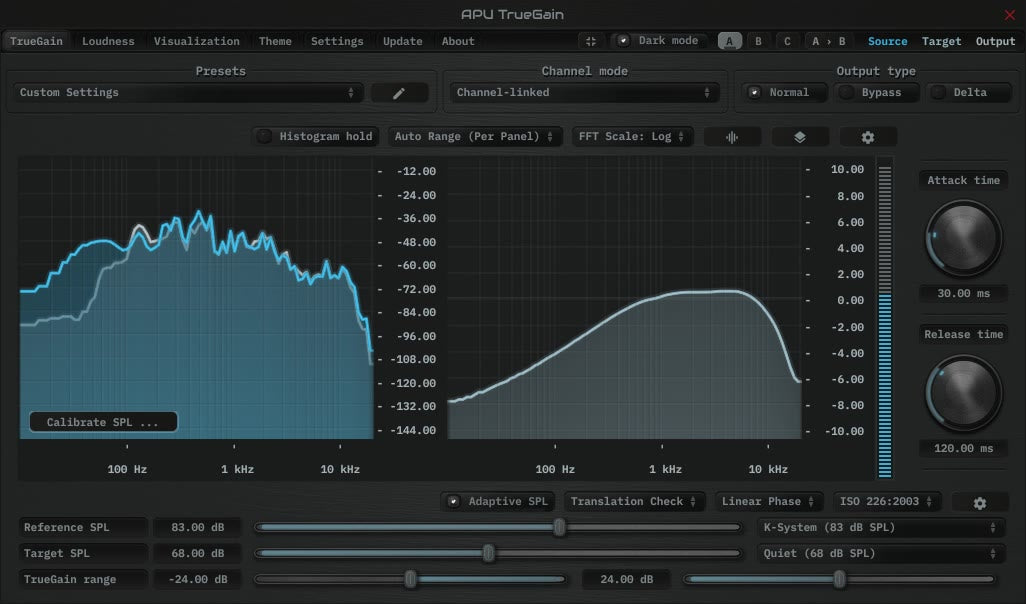Toggle Adaptive SPL
Image resolution: width=1026 pixels, height=604 pixels.
pos(499,501)
